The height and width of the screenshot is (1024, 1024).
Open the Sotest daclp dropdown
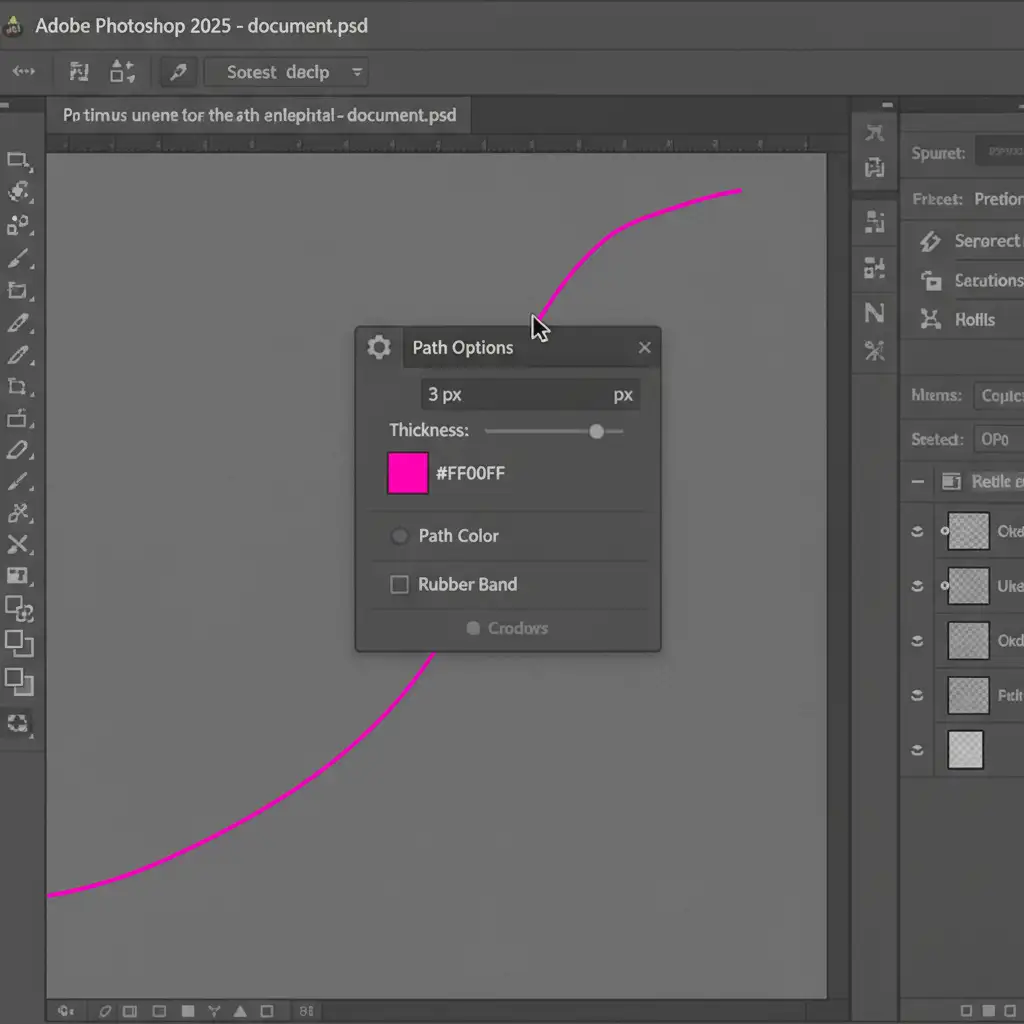click(286, 72)
